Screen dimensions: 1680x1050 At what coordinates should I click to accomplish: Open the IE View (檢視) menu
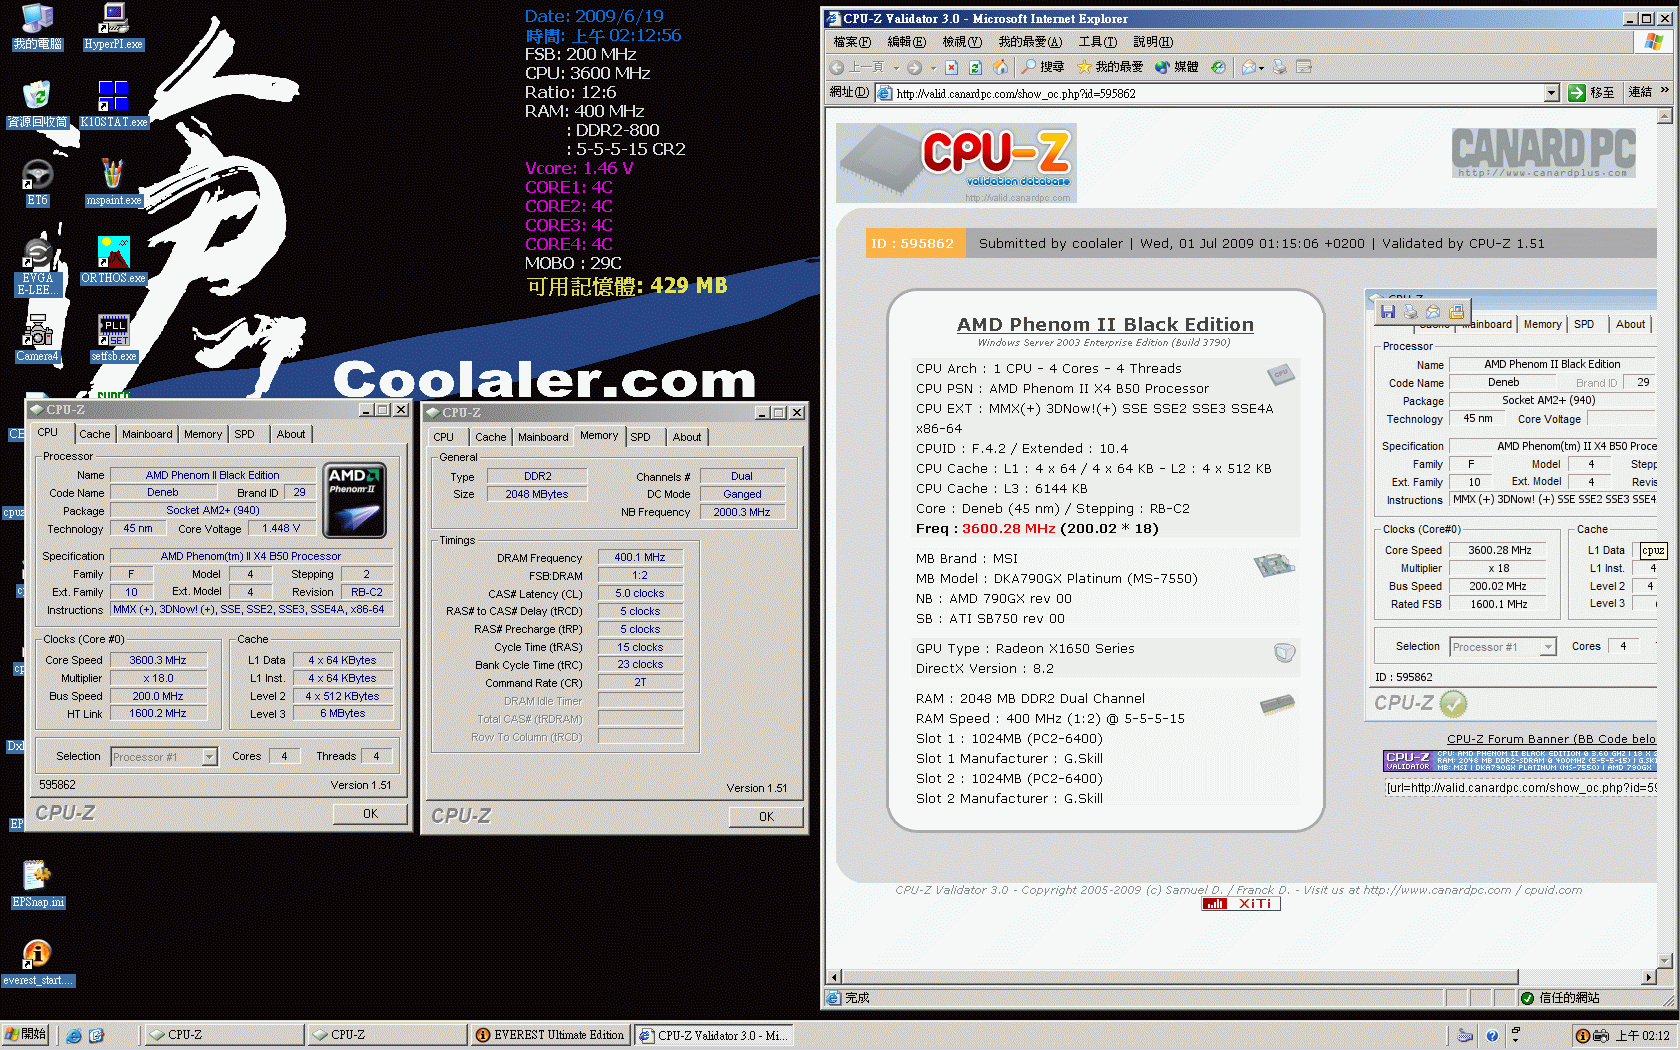tap(961, 42)
